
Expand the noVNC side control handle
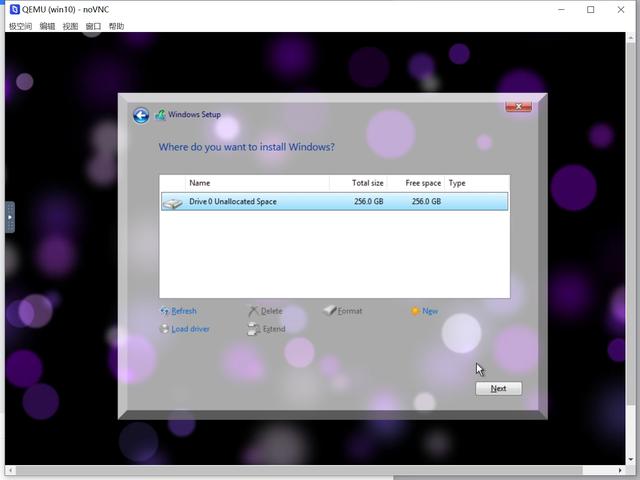coord(10,217)
